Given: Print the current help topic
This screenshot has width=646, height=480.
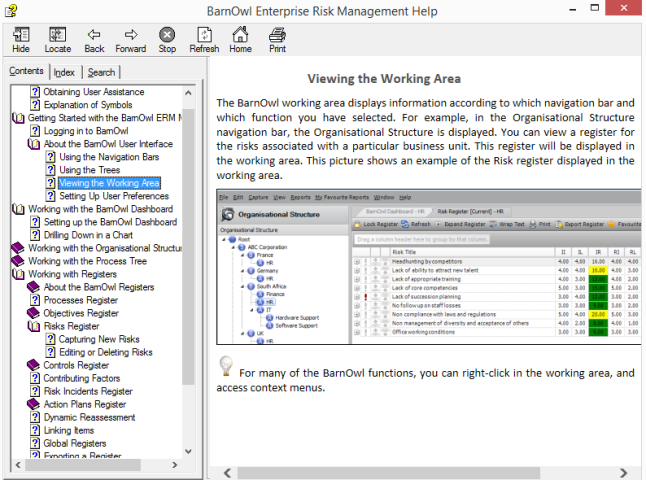Looking at the screenshot, I should point(277,35).
